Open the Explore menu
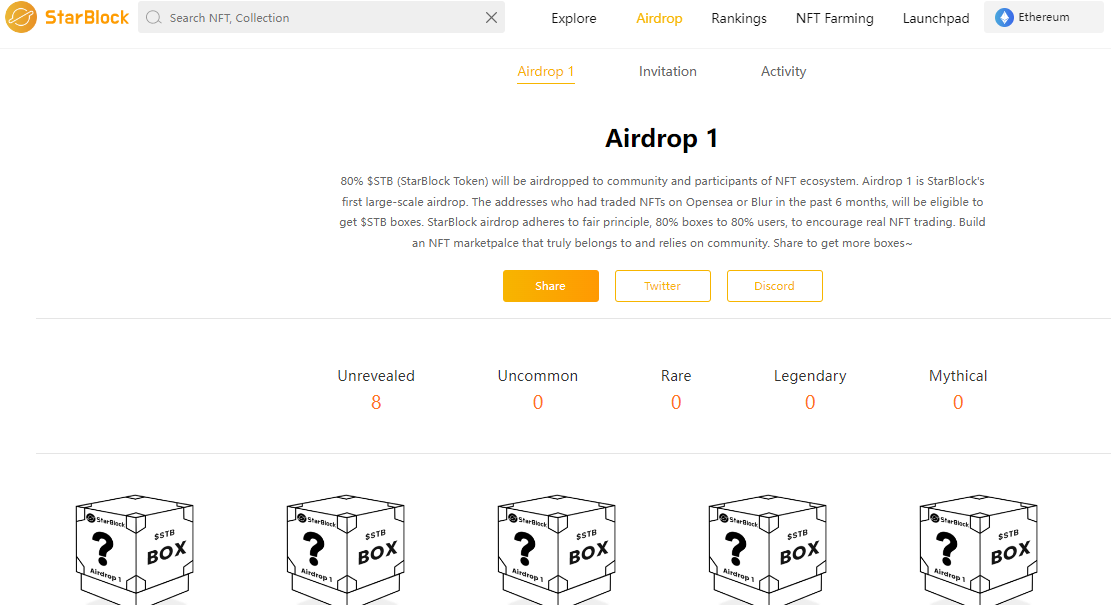The width and height of the screenshot is (1111, 605). [x=573, y=18]
